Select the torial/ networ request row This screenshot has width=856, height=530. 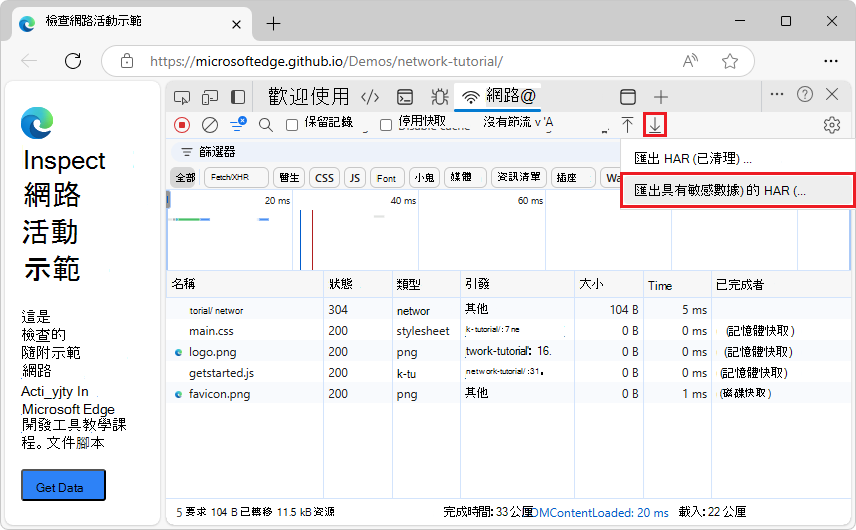pyautogui.click(x=508, y=310)
